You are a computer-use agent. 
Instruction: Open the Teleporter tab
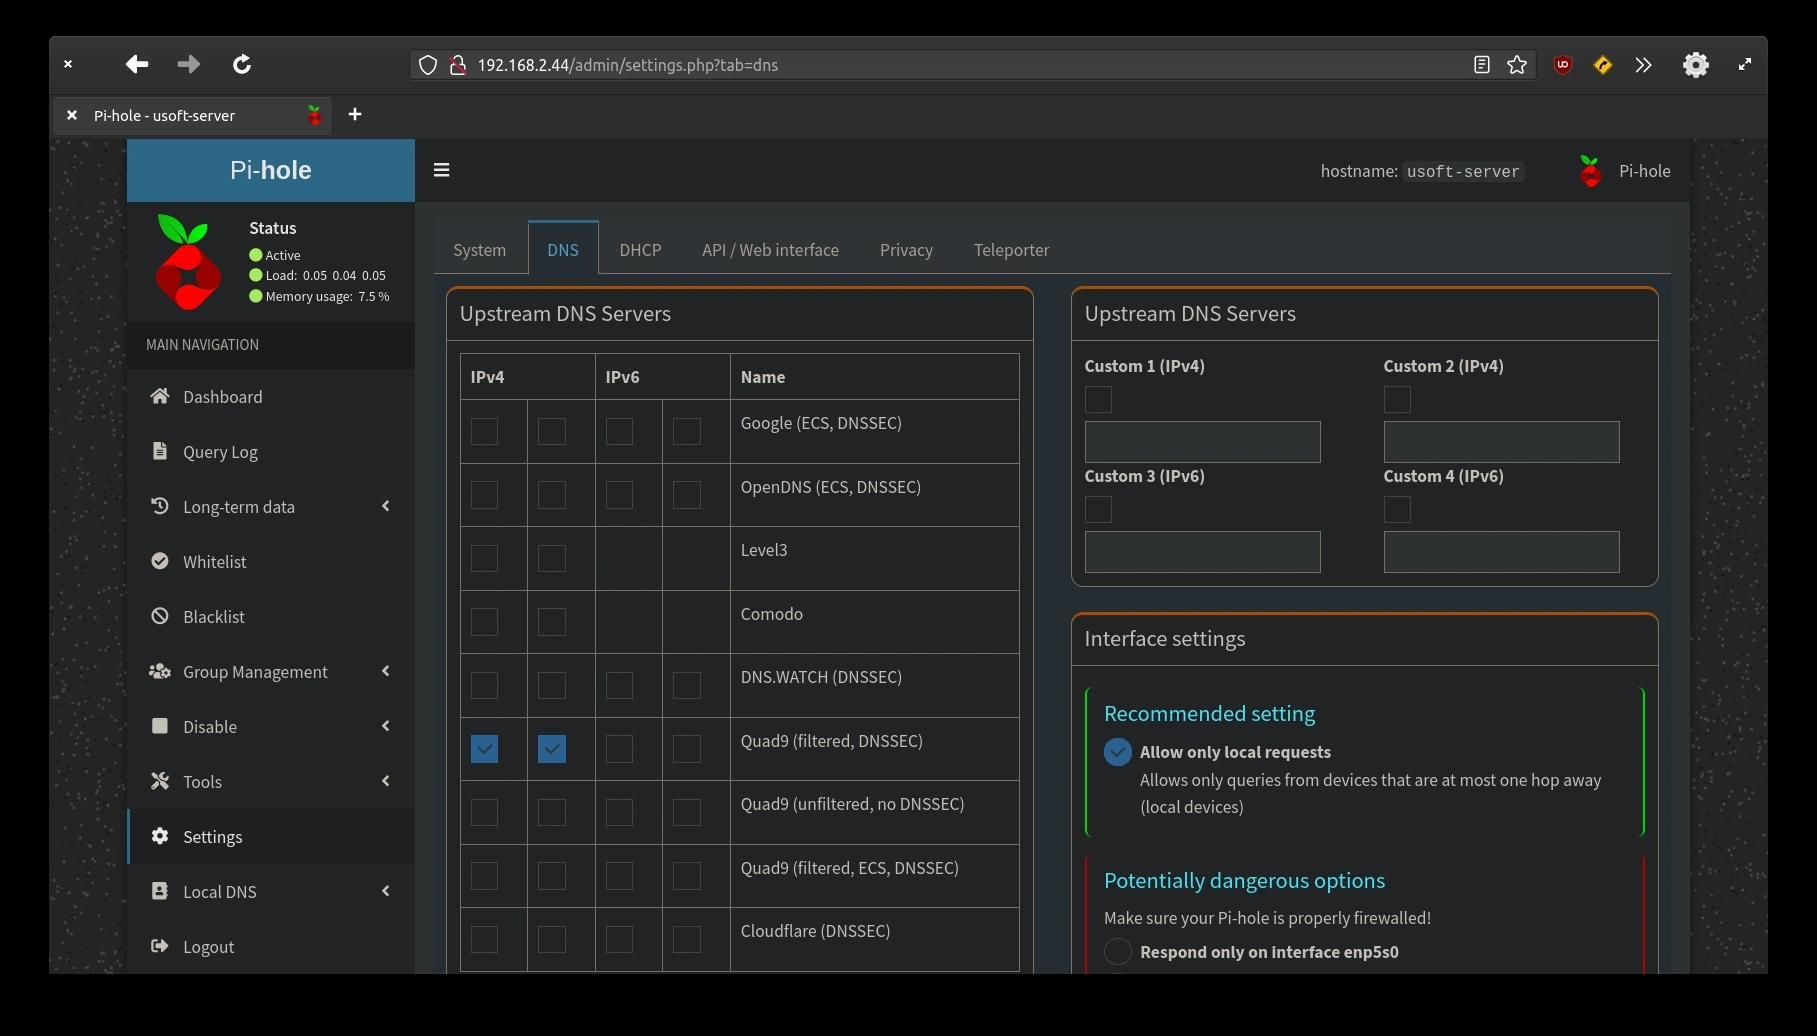click(x=1011, y=250)
